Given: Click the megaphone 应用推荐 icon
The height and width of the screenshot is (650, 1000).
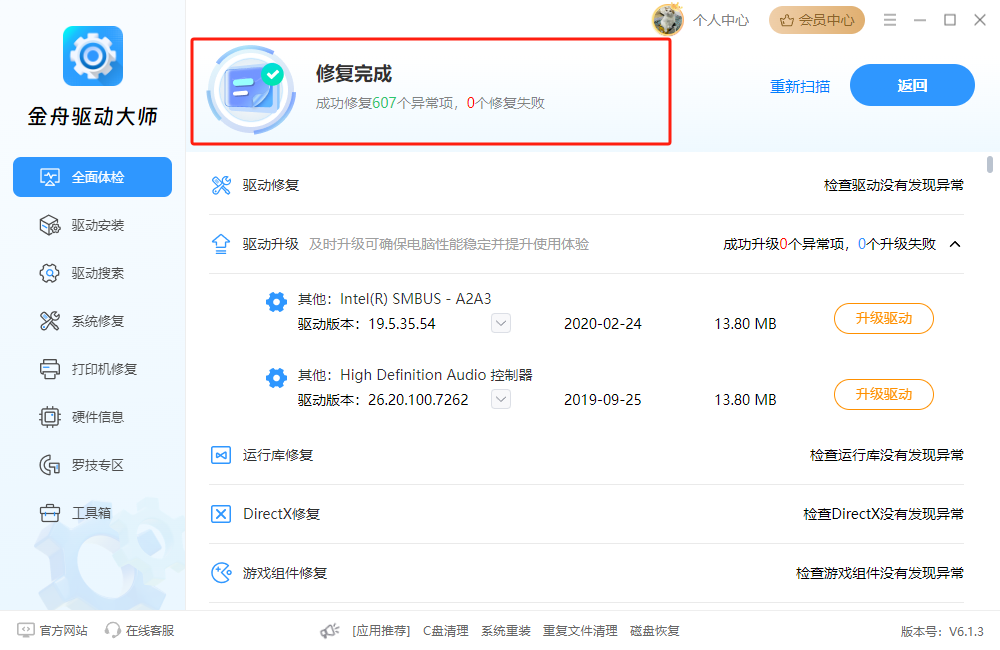Looking at the screenshot, I should click(330, 631).
